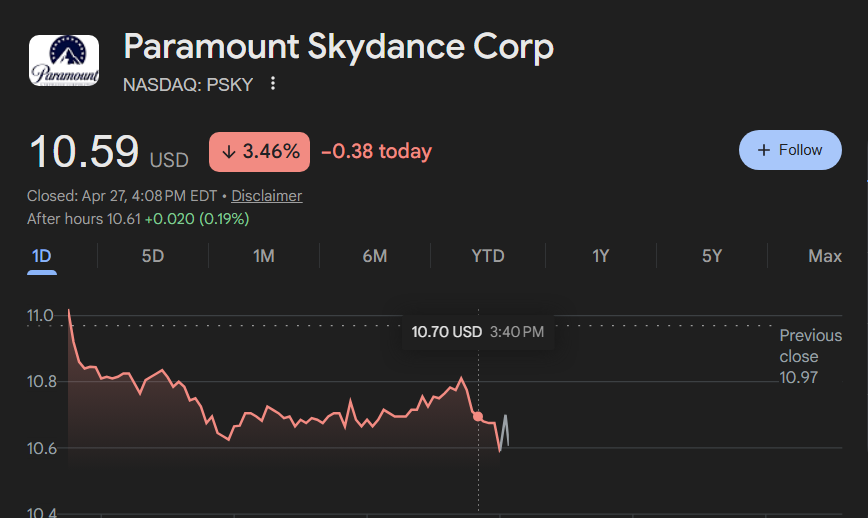The height and width of the screenshot is (518, 868).
Task: Click the plus icon in Follow button
Action: (x=764, y=150)
